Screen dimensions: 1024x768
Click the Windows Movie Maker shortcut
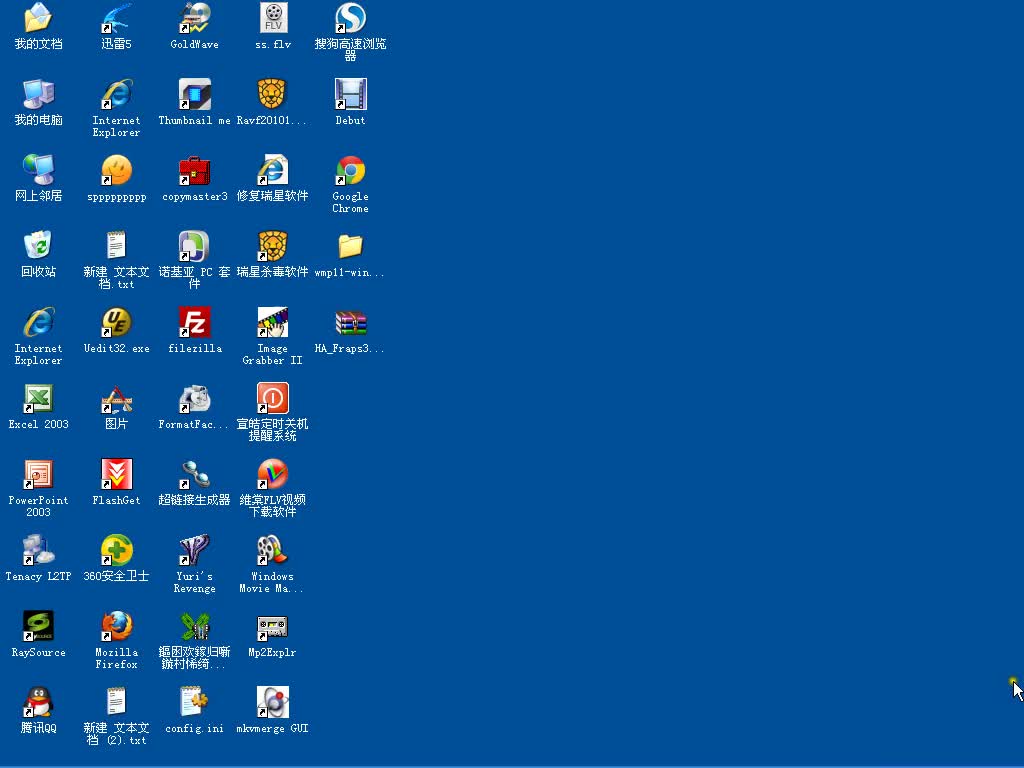[272, 551]
